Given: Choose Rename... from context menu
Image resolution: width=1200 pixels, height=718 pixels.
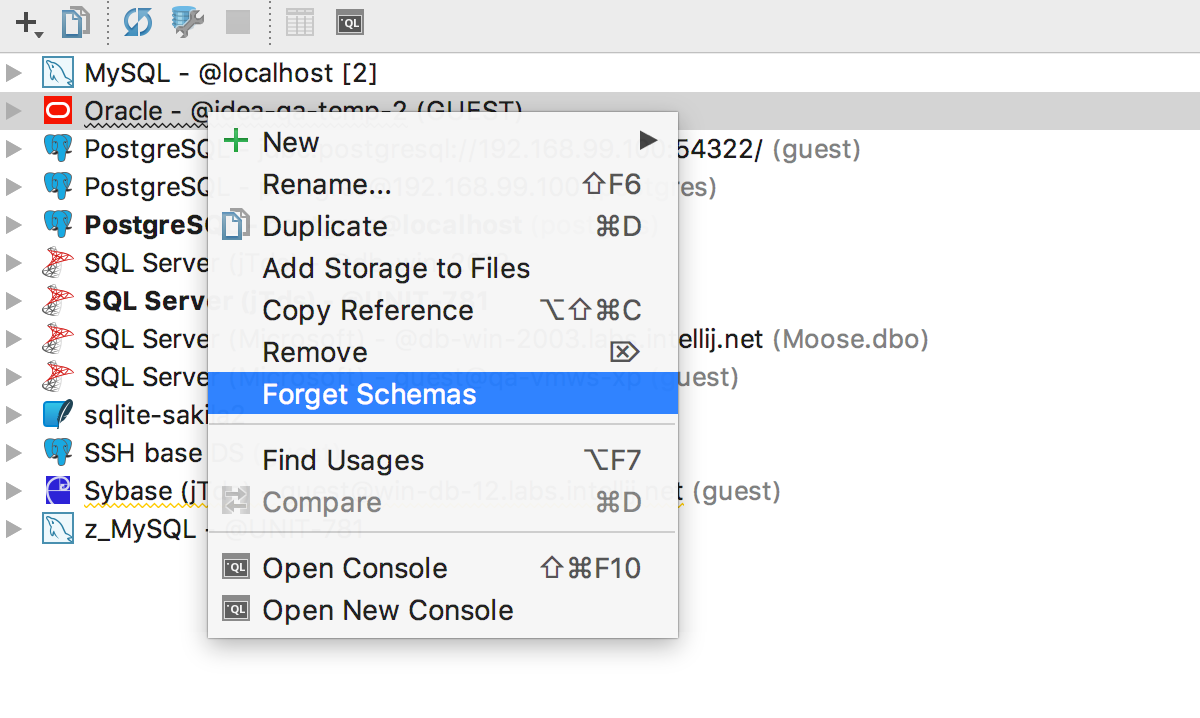Looking at the screenshot, I should (x=326, y=184).
